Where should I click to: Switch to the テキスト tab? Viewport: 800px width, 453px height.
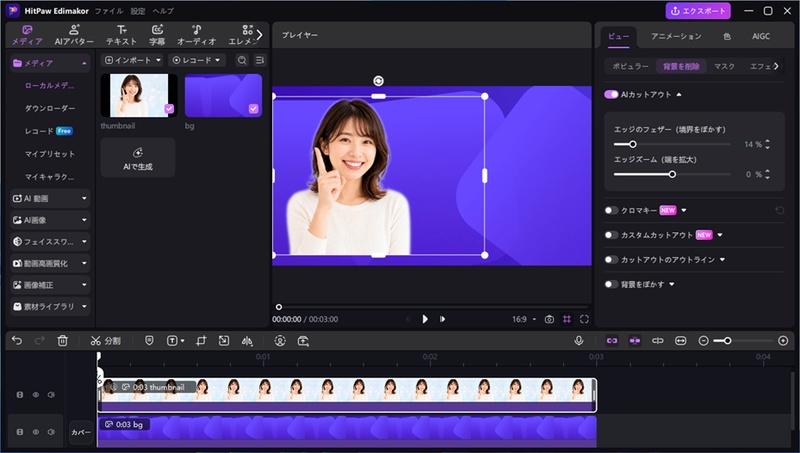pos(121,35)
